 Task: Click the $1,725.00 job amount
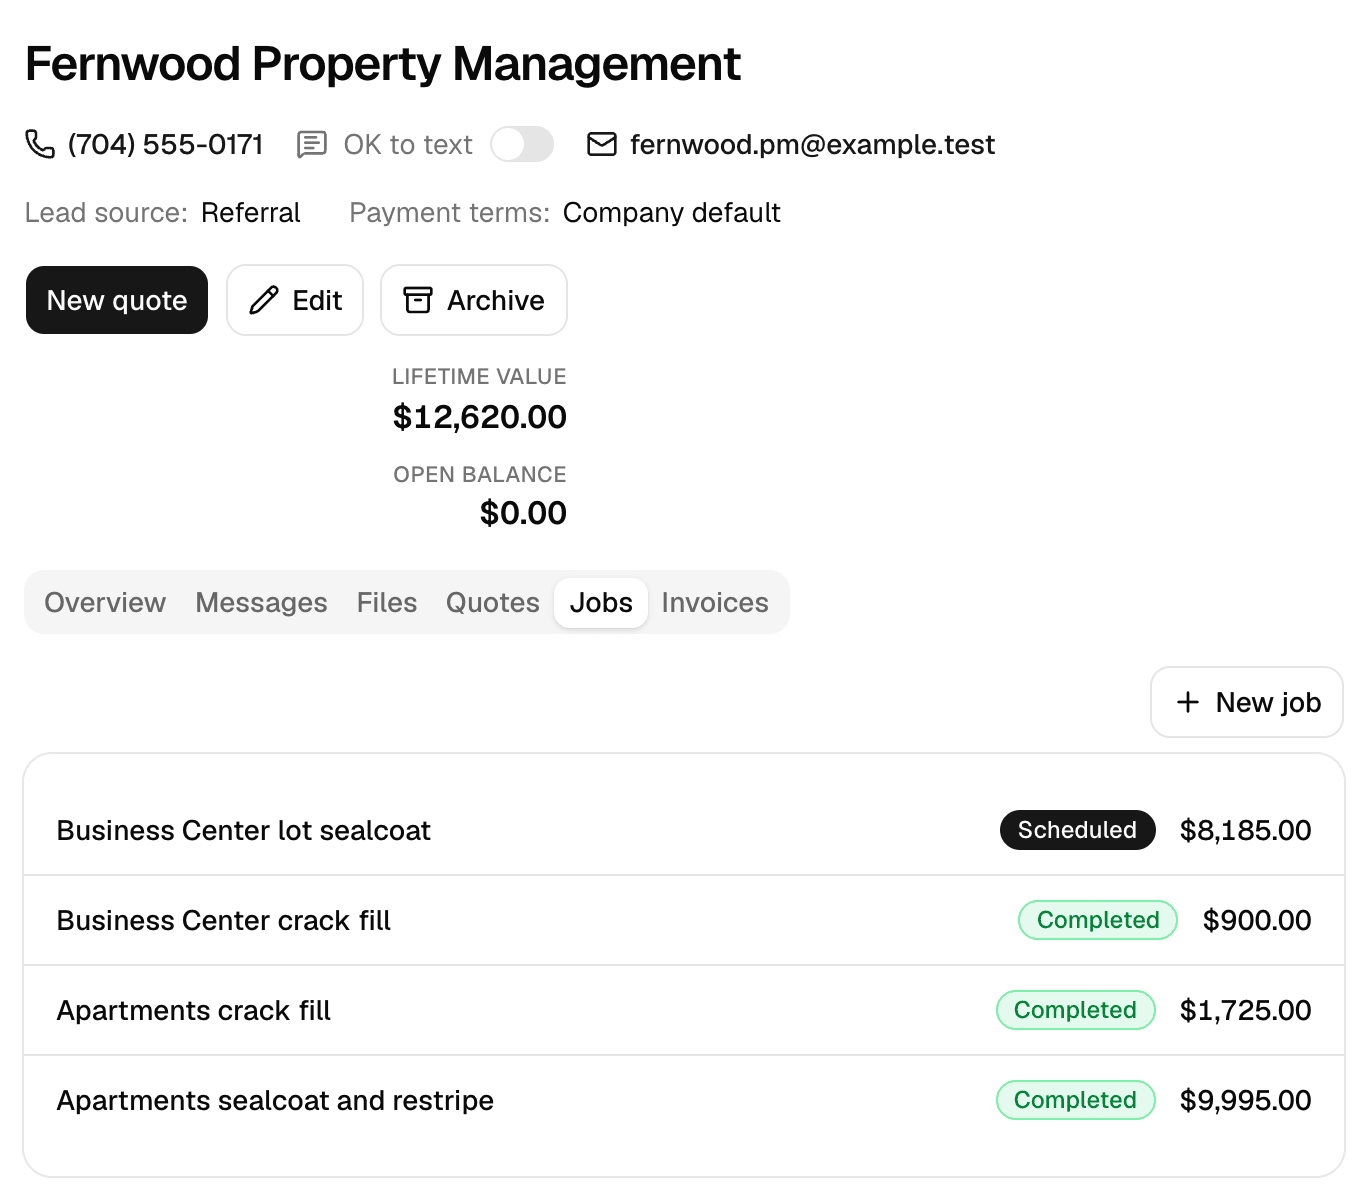coord(1245,1010)
